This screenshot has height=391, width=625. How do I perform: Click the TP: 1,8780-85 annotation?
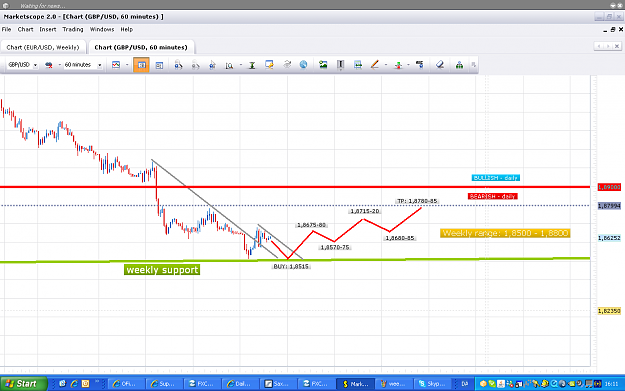pos(417,201)
